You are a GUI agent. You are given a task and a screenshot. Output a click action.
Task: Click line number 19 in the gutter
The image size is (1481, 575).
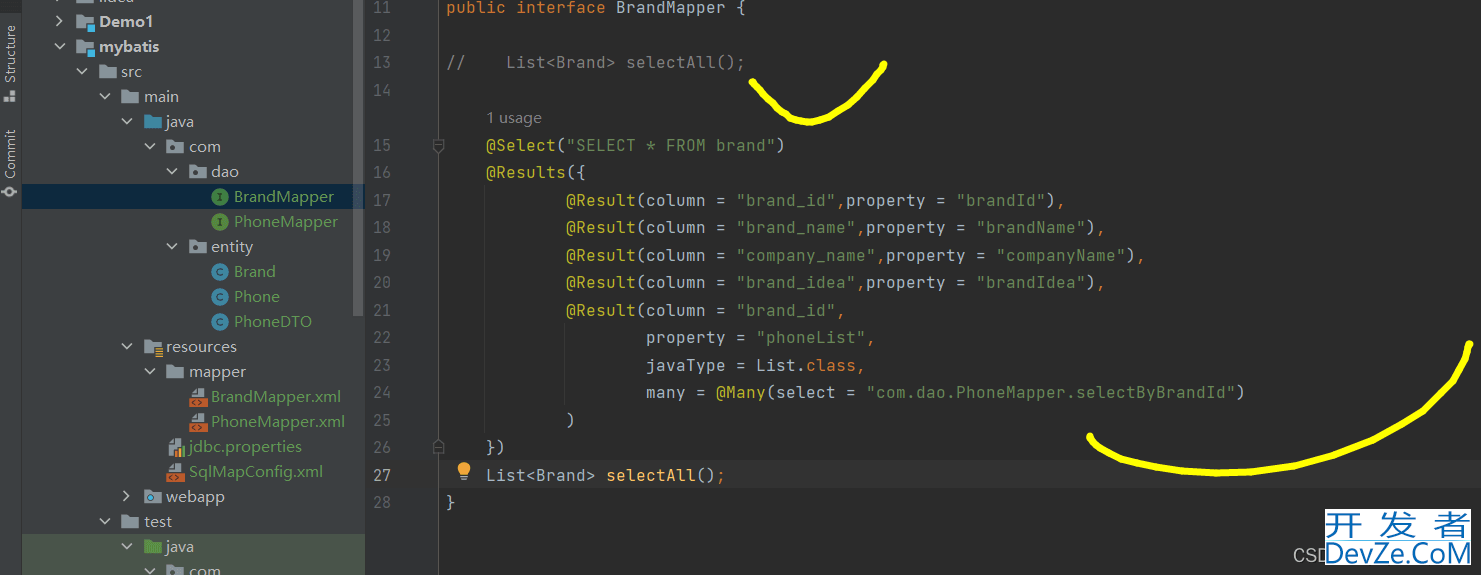pos(382,255)
